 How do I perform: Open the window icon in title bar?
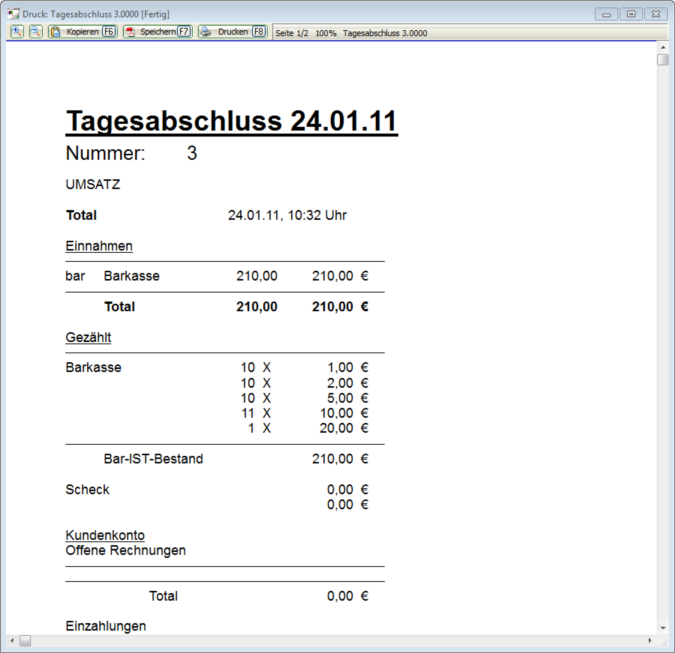click(x=13, y=14)
